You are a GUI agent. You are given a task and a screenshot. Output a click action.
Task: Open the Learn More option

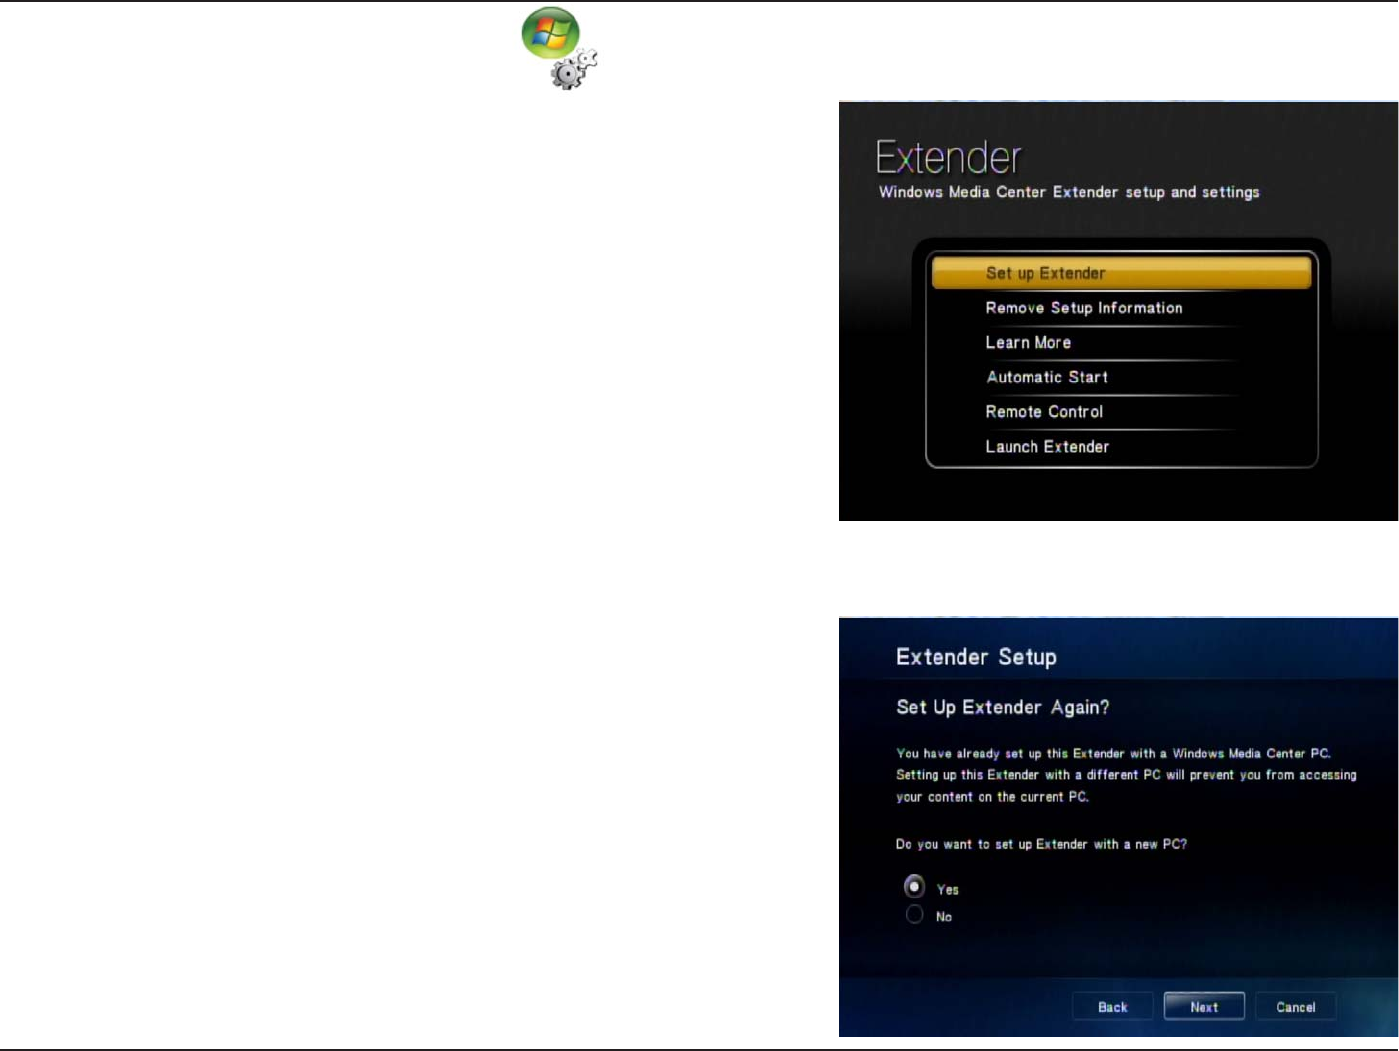pyautogui.click(x=1028, y=342)
